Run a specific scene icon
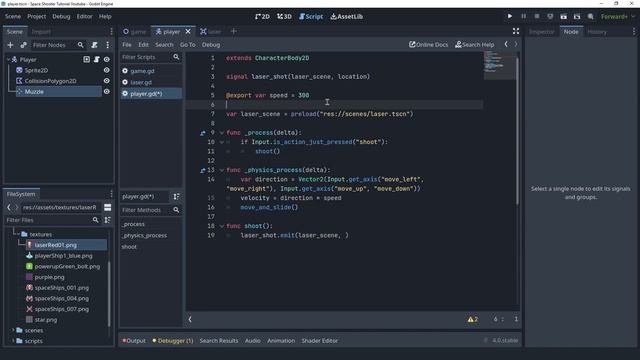This screenshot has height=360, width=640. (x=577, y=16)
